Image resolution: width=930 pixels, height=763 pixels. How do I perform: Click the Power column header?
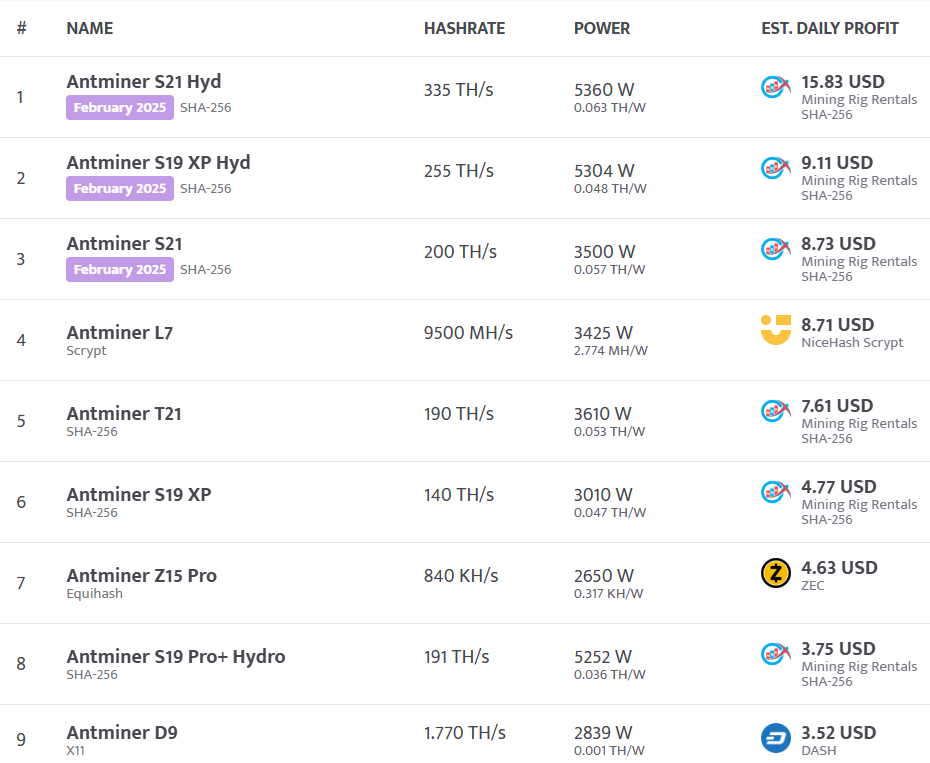[602, 28]
